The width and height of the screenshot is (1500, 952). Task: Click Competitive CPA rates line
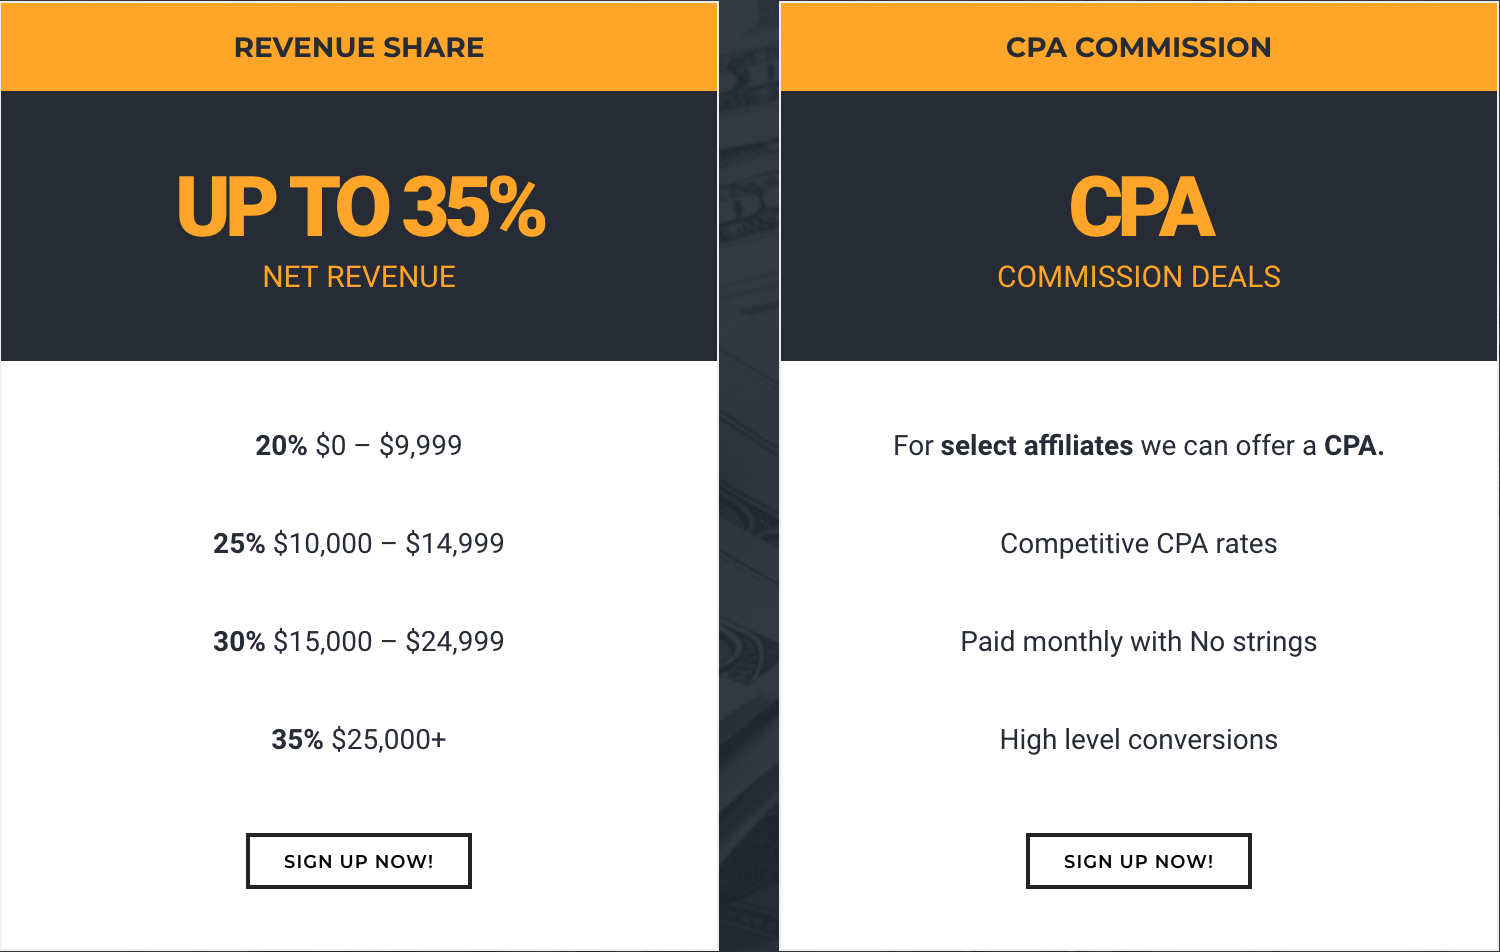1139,543
